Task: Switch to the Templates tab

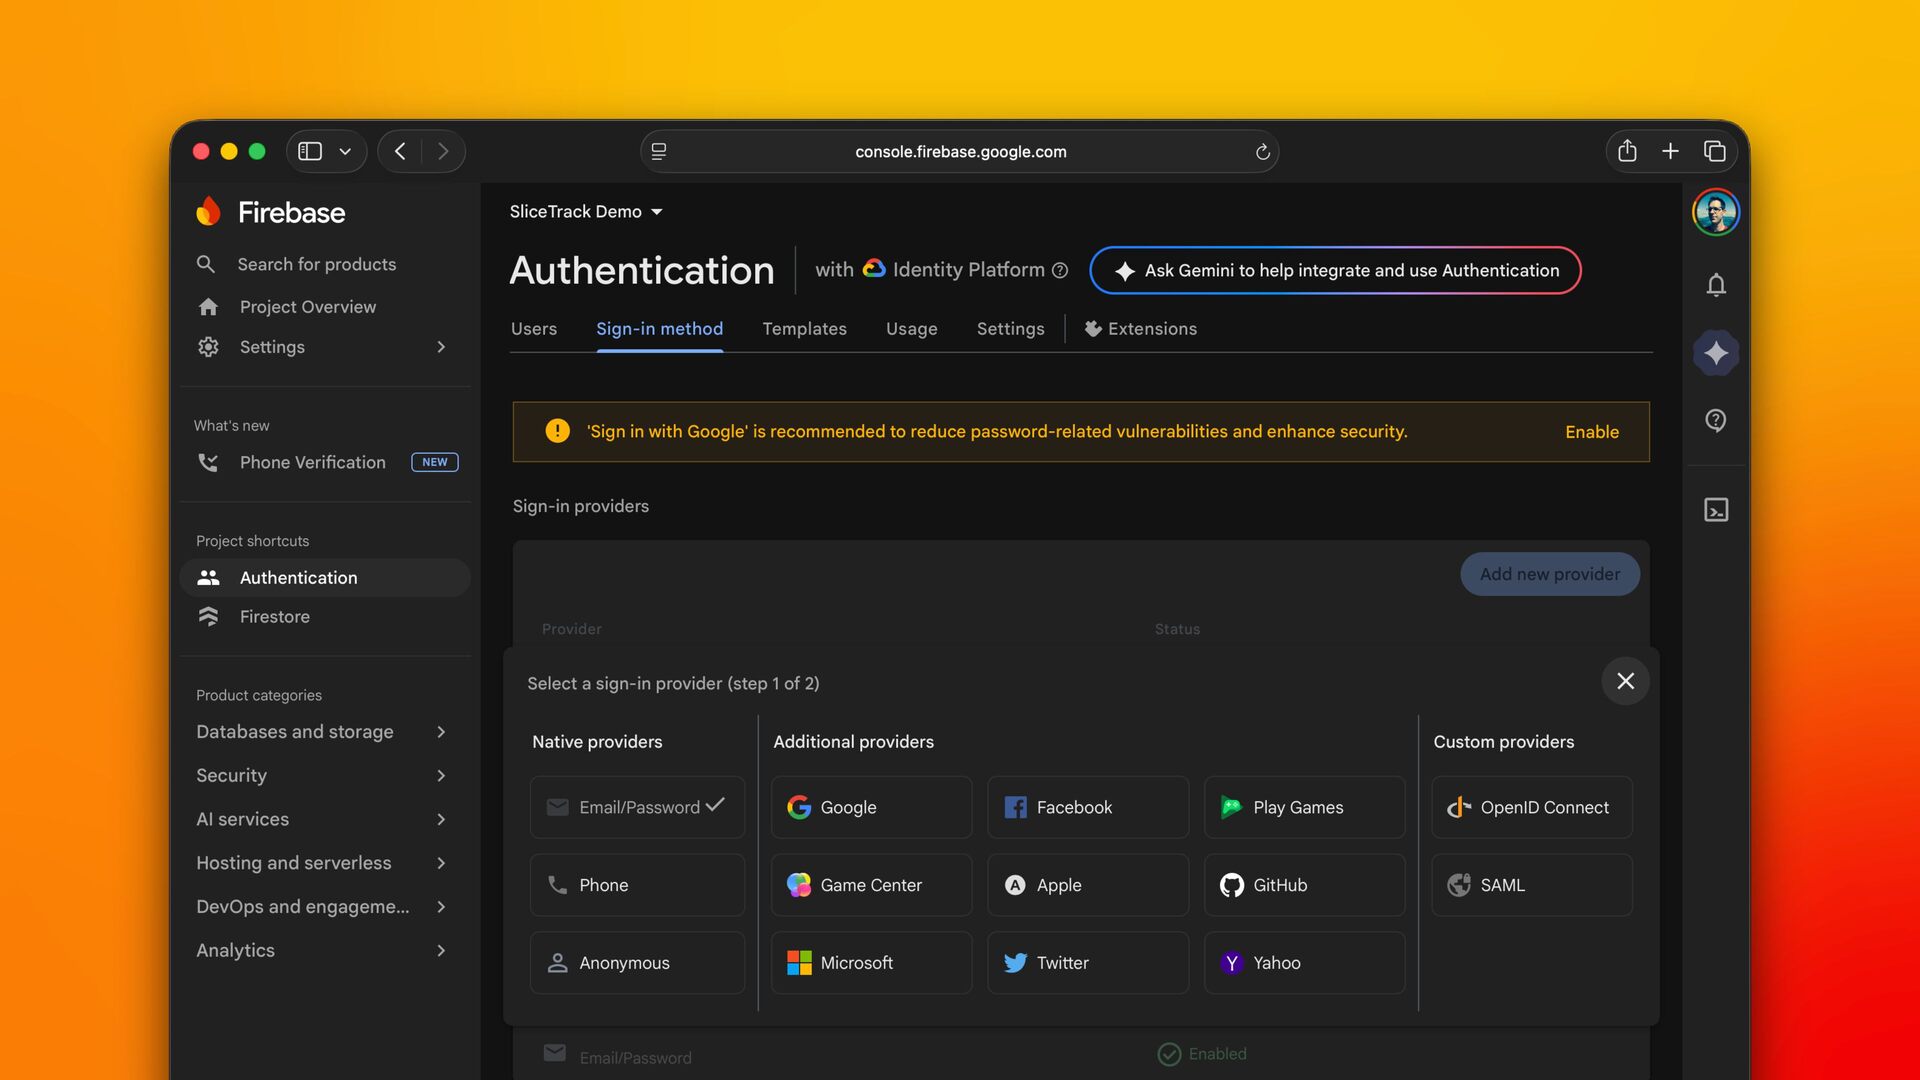Action: pyautogui.click(x=804, y=329)
